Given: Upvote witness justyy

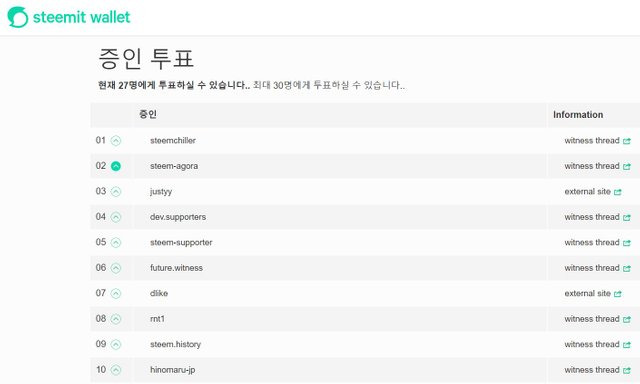Looking at the screenshot, I should [116, 192].
